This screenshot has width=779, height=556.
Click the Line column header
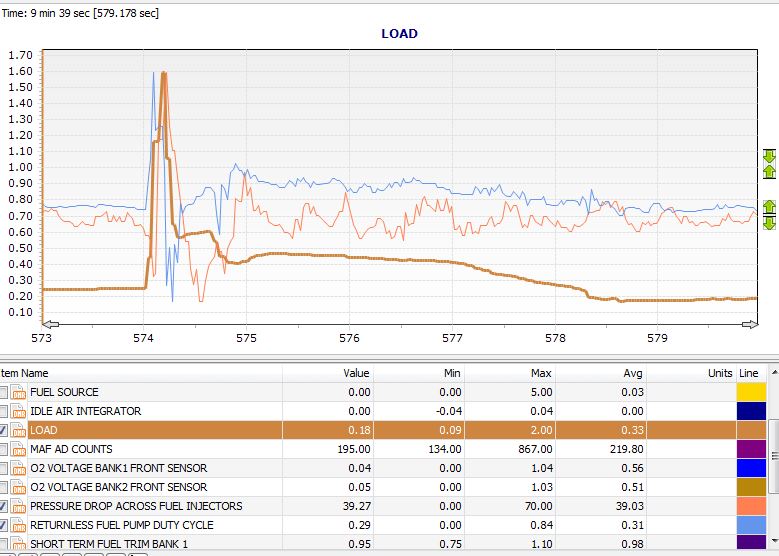point(752,373)
